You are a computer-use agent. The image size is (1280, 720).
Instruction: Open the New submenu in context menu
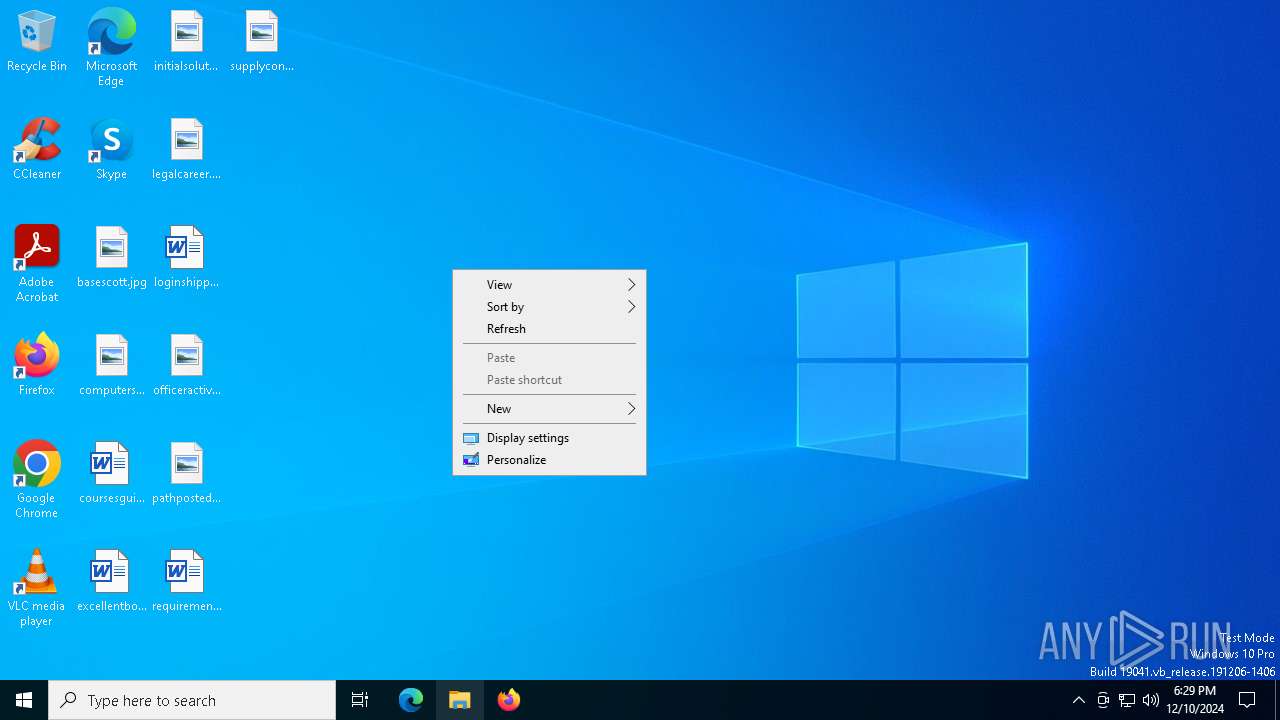549,409
